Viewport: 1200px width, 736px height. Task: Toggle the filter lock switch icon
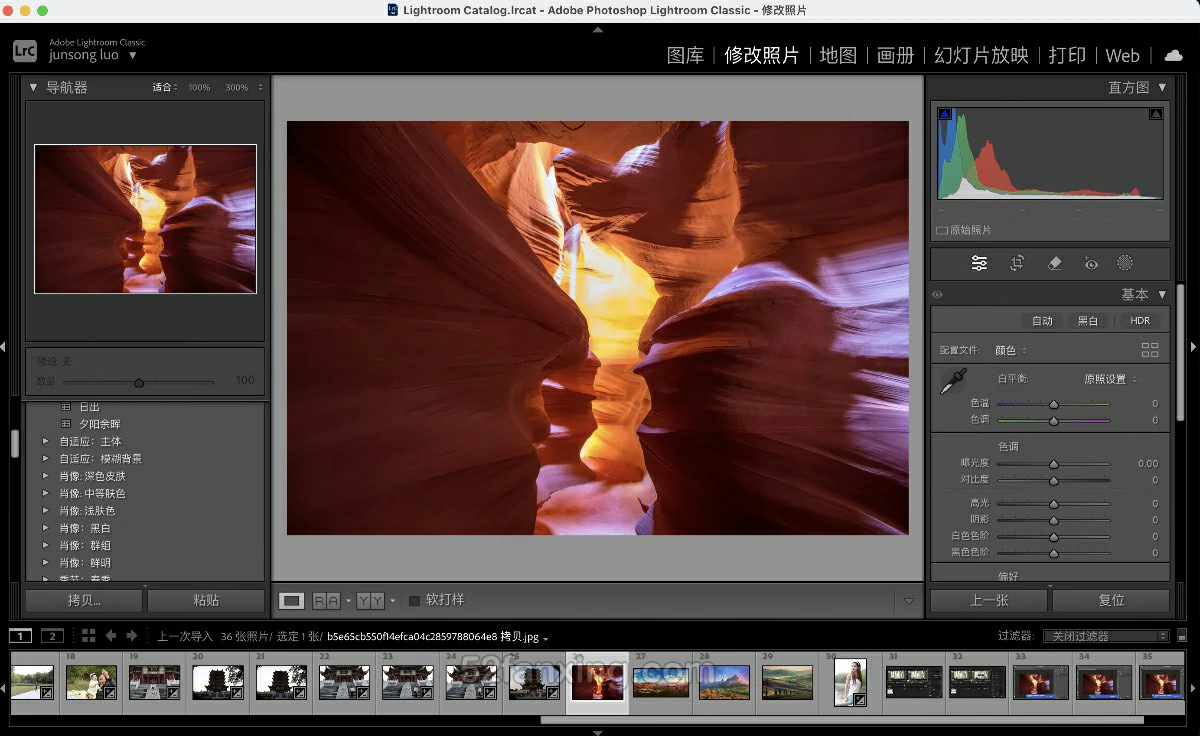pos(1182,636)
